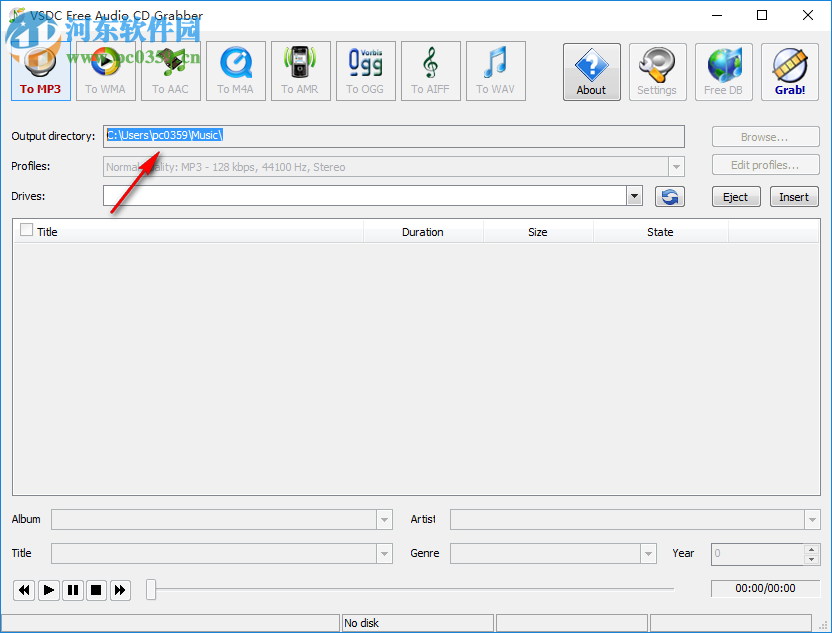Open the Settings panel
The width and height of the screenshot is (832, 633).
(x=657, y=71)
